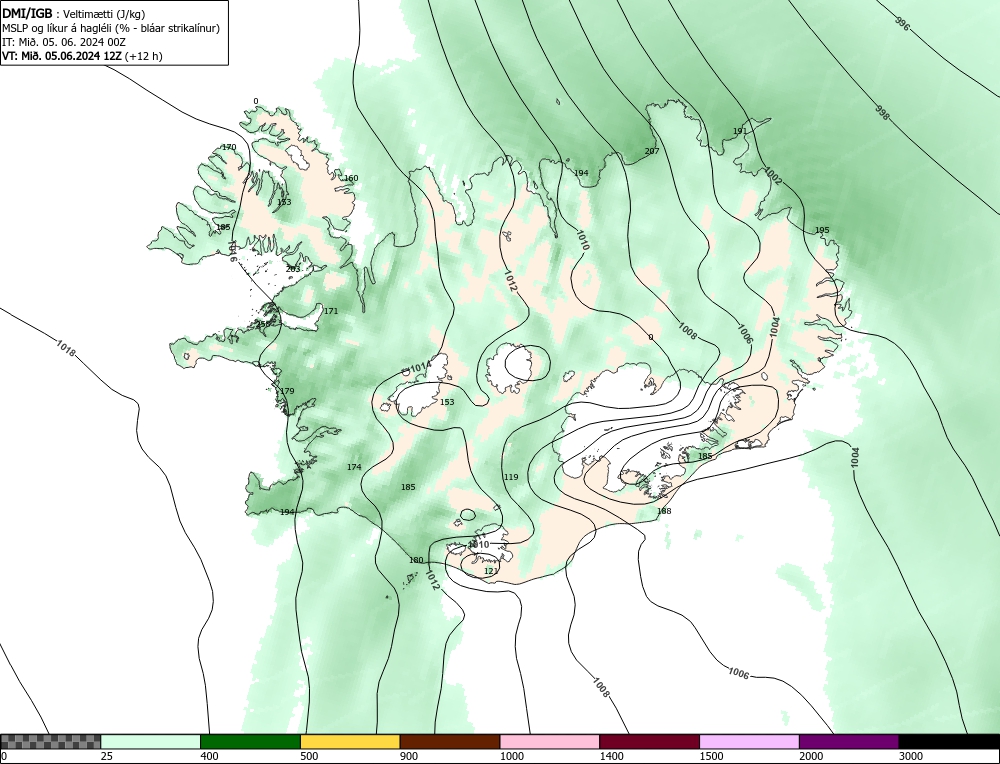Click the 'IT: Mið. 05. 06. 2024 00Z' line
The height and width of the screenshot is (764, 1000).
[64, 42]
